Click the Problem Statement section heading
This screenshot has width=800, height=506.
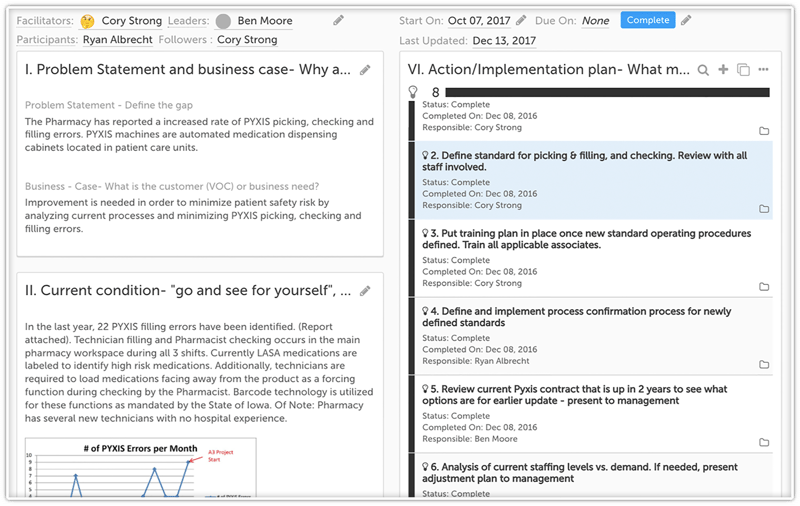(x=188, y=70)
